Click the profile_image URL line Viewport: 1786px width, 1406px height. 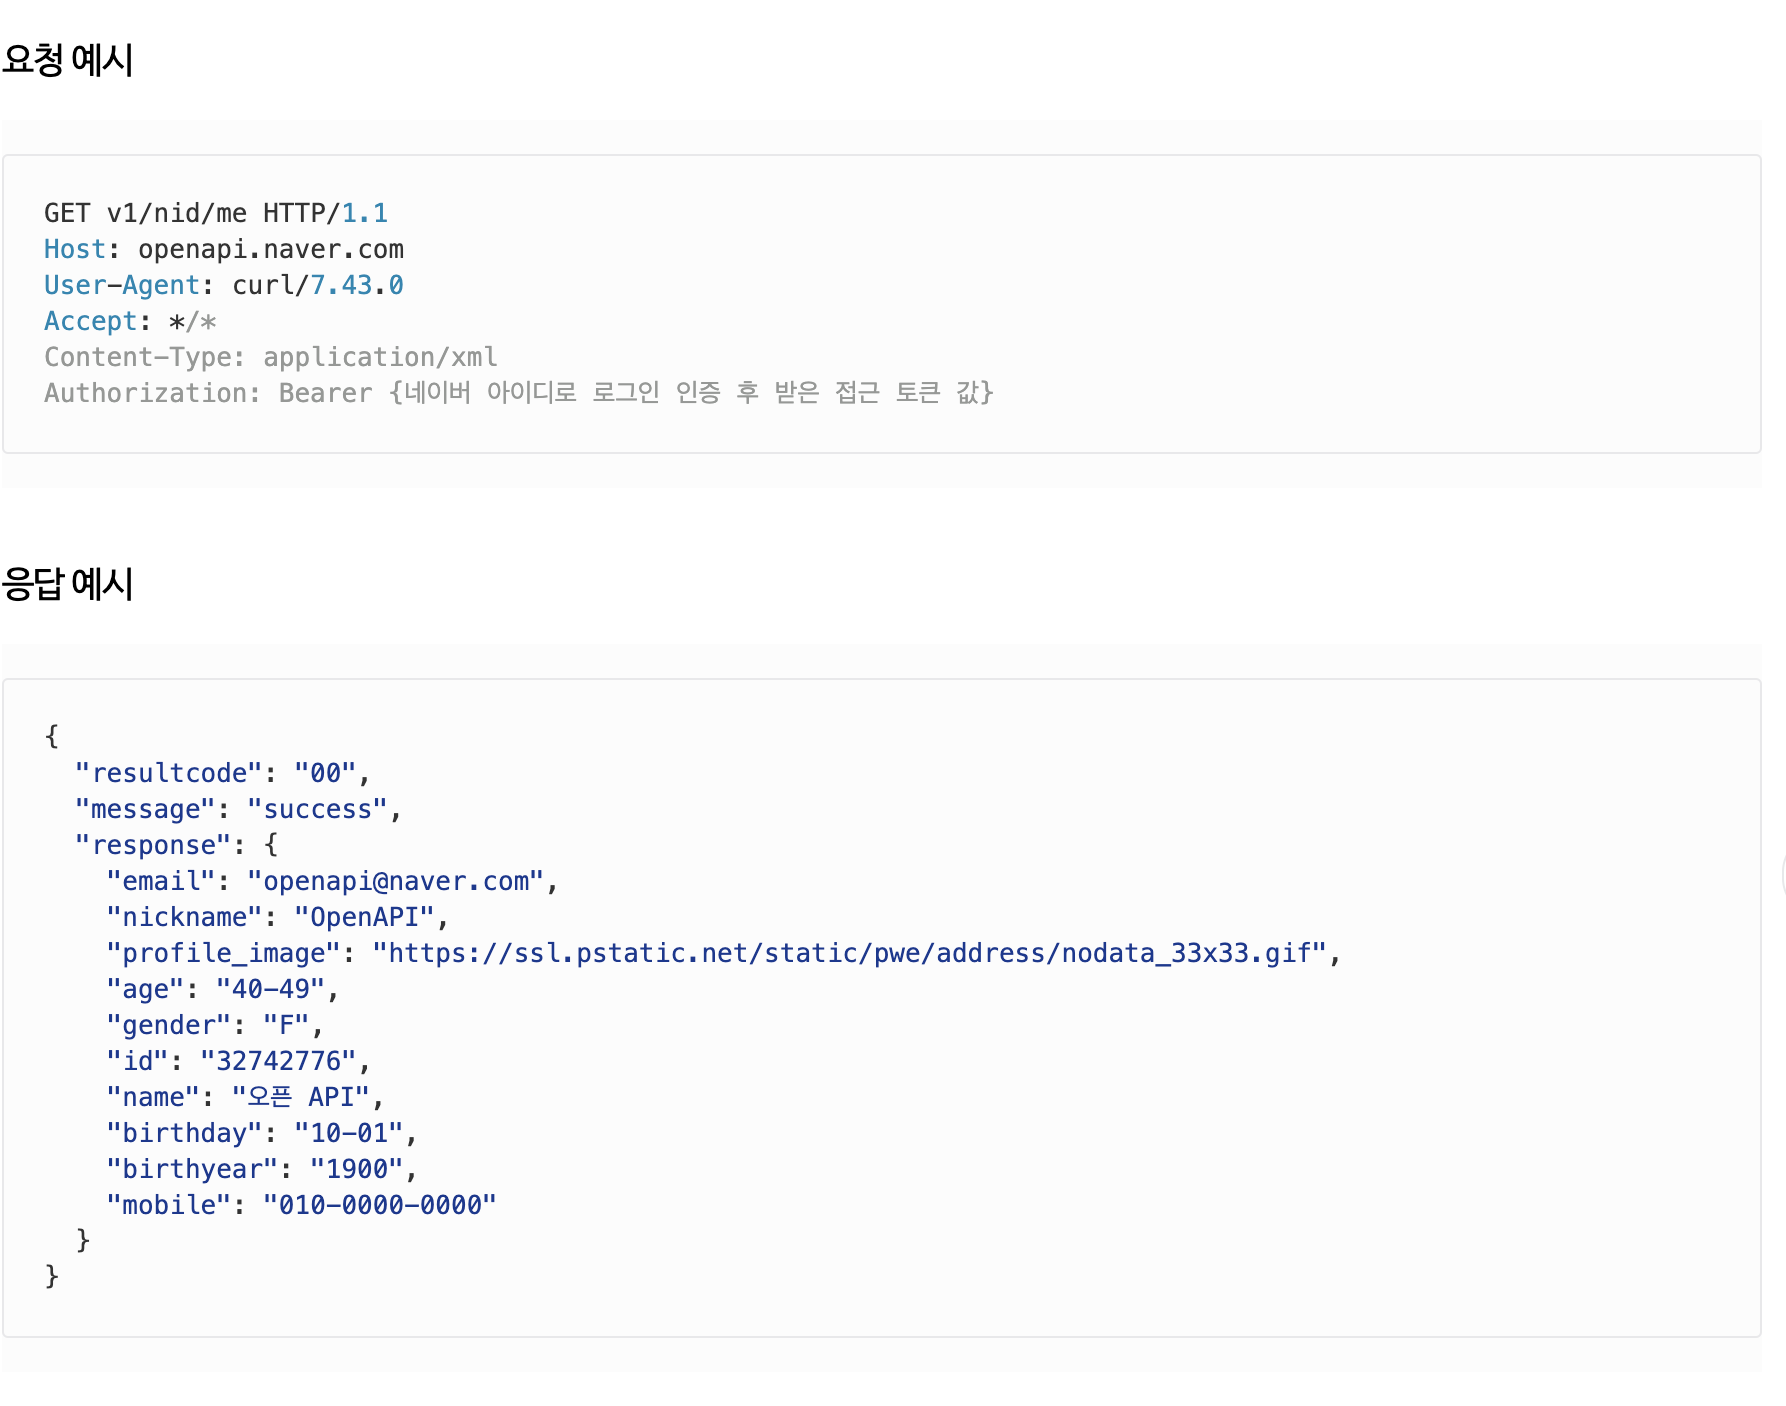pos(724,953)
